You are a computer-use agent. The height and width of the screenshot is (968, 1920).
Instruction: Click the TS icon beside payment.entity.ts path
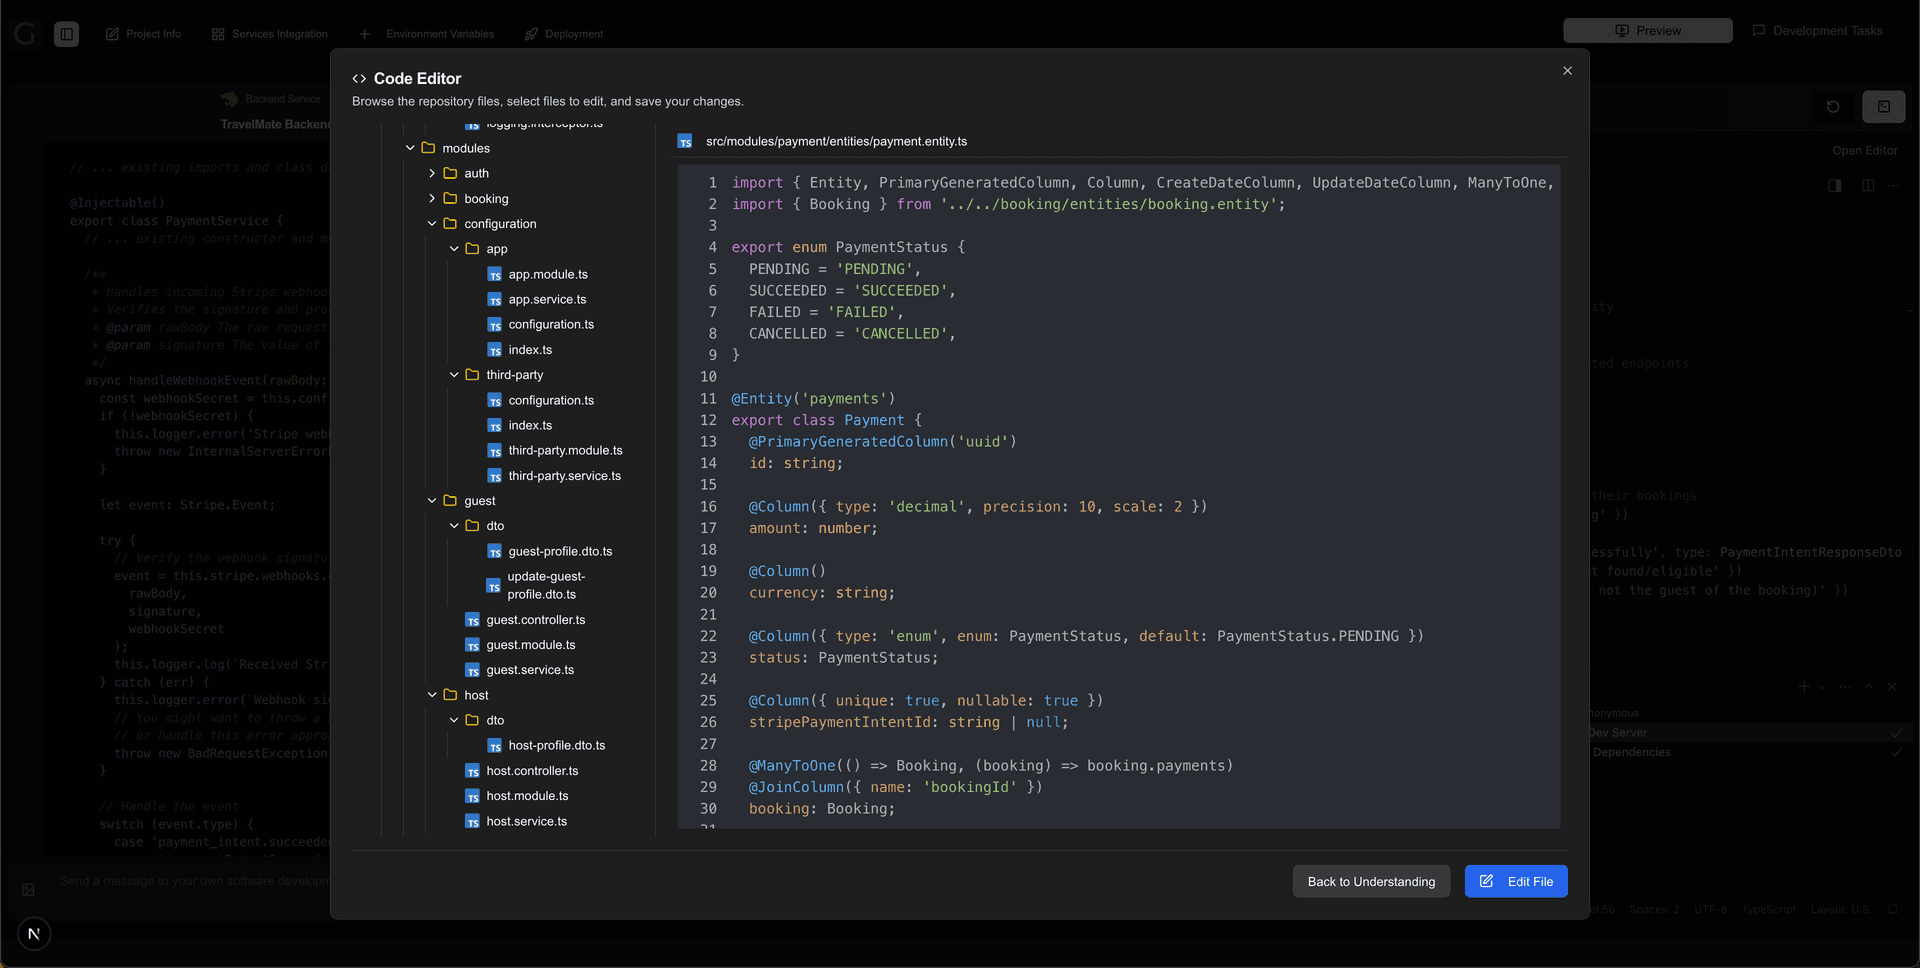tap(686, 141)
